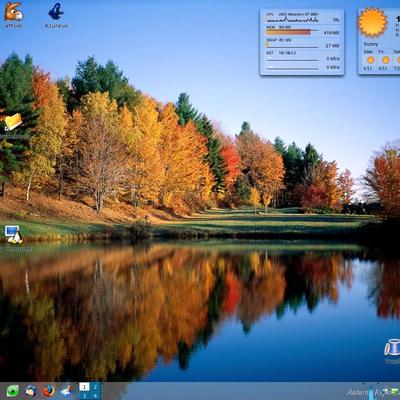Image resolution: width=400 pixels, height=400 pixels.
Task: Click the sailboat launcher icon in taskbar
Action: coord(66,391)
